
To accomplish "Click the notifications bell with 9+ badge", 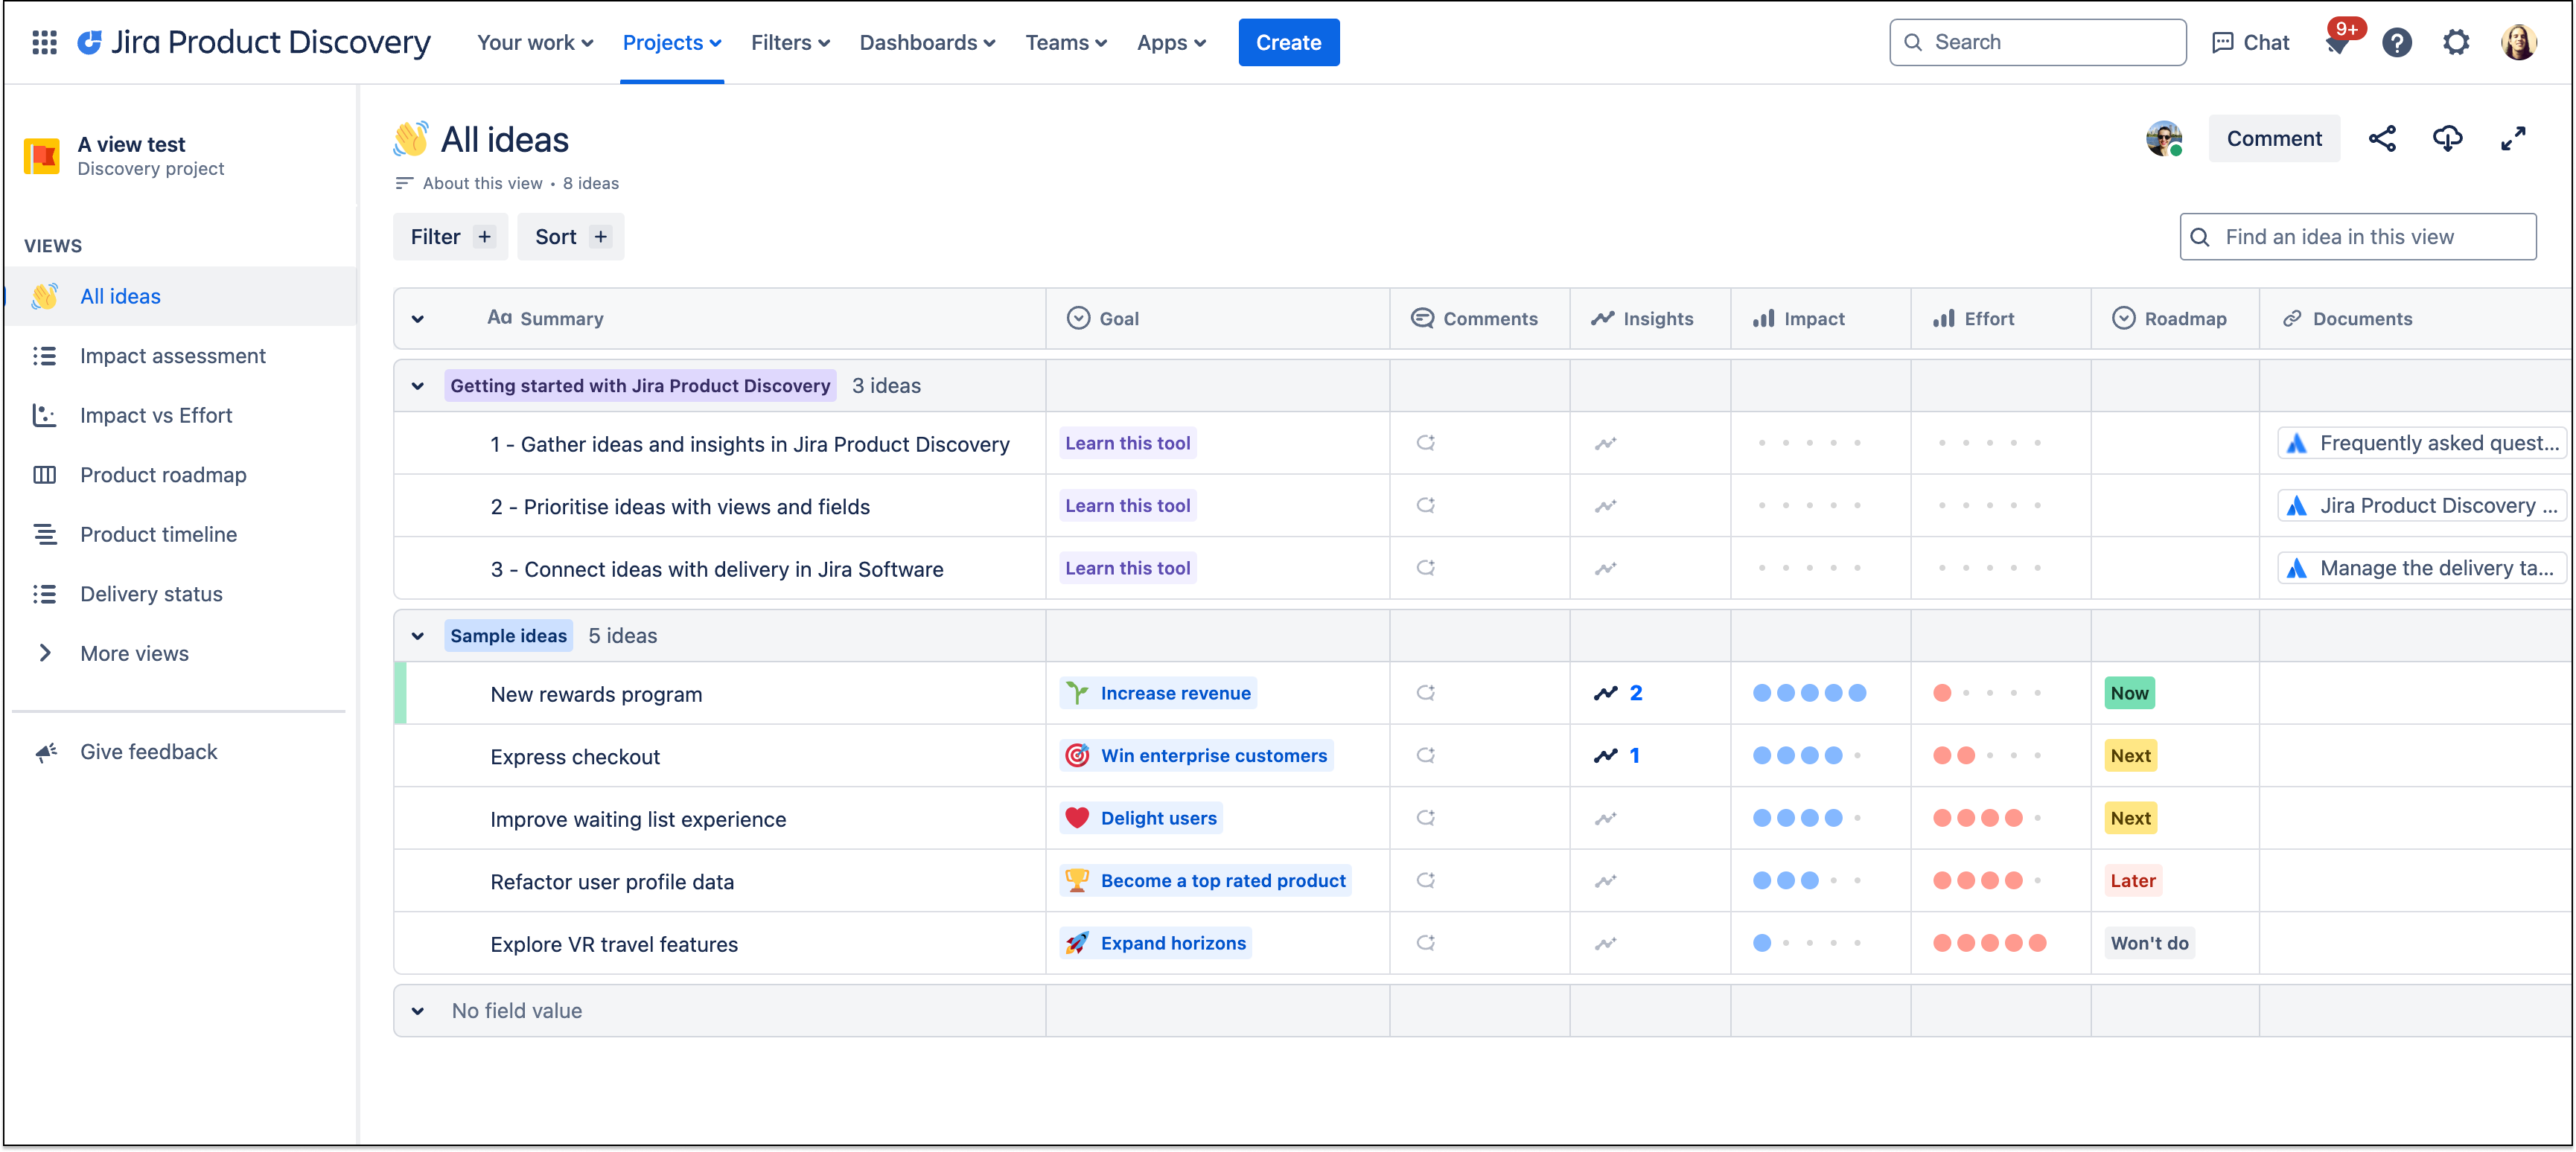I will 2340,42.
